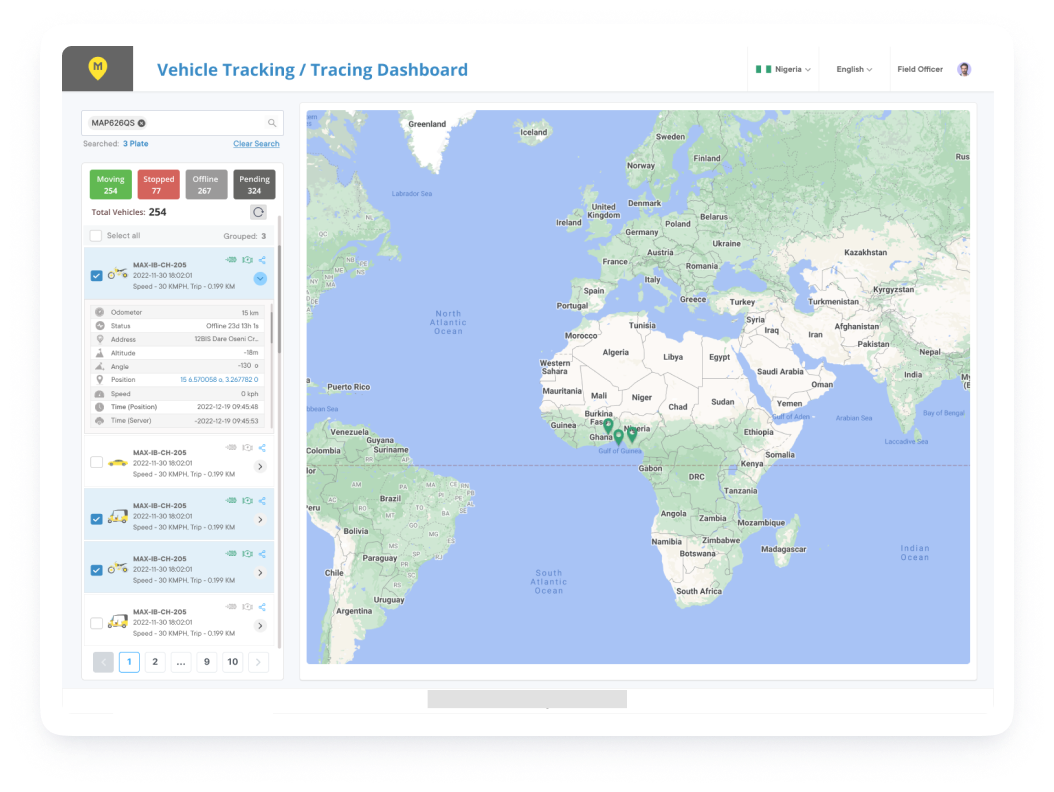The image size is (1054, 792).
Task: Collapse the expanded vehicle details with blue chevron
Action: (x=260, y=277)
